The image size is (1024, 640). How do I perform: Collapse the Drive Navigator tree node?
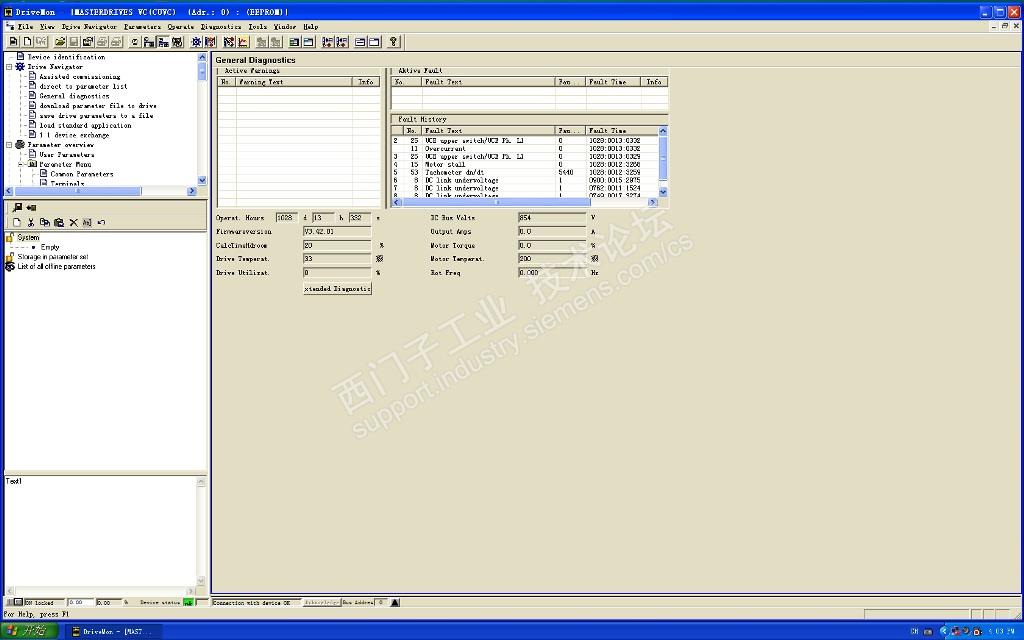[9, 67]
